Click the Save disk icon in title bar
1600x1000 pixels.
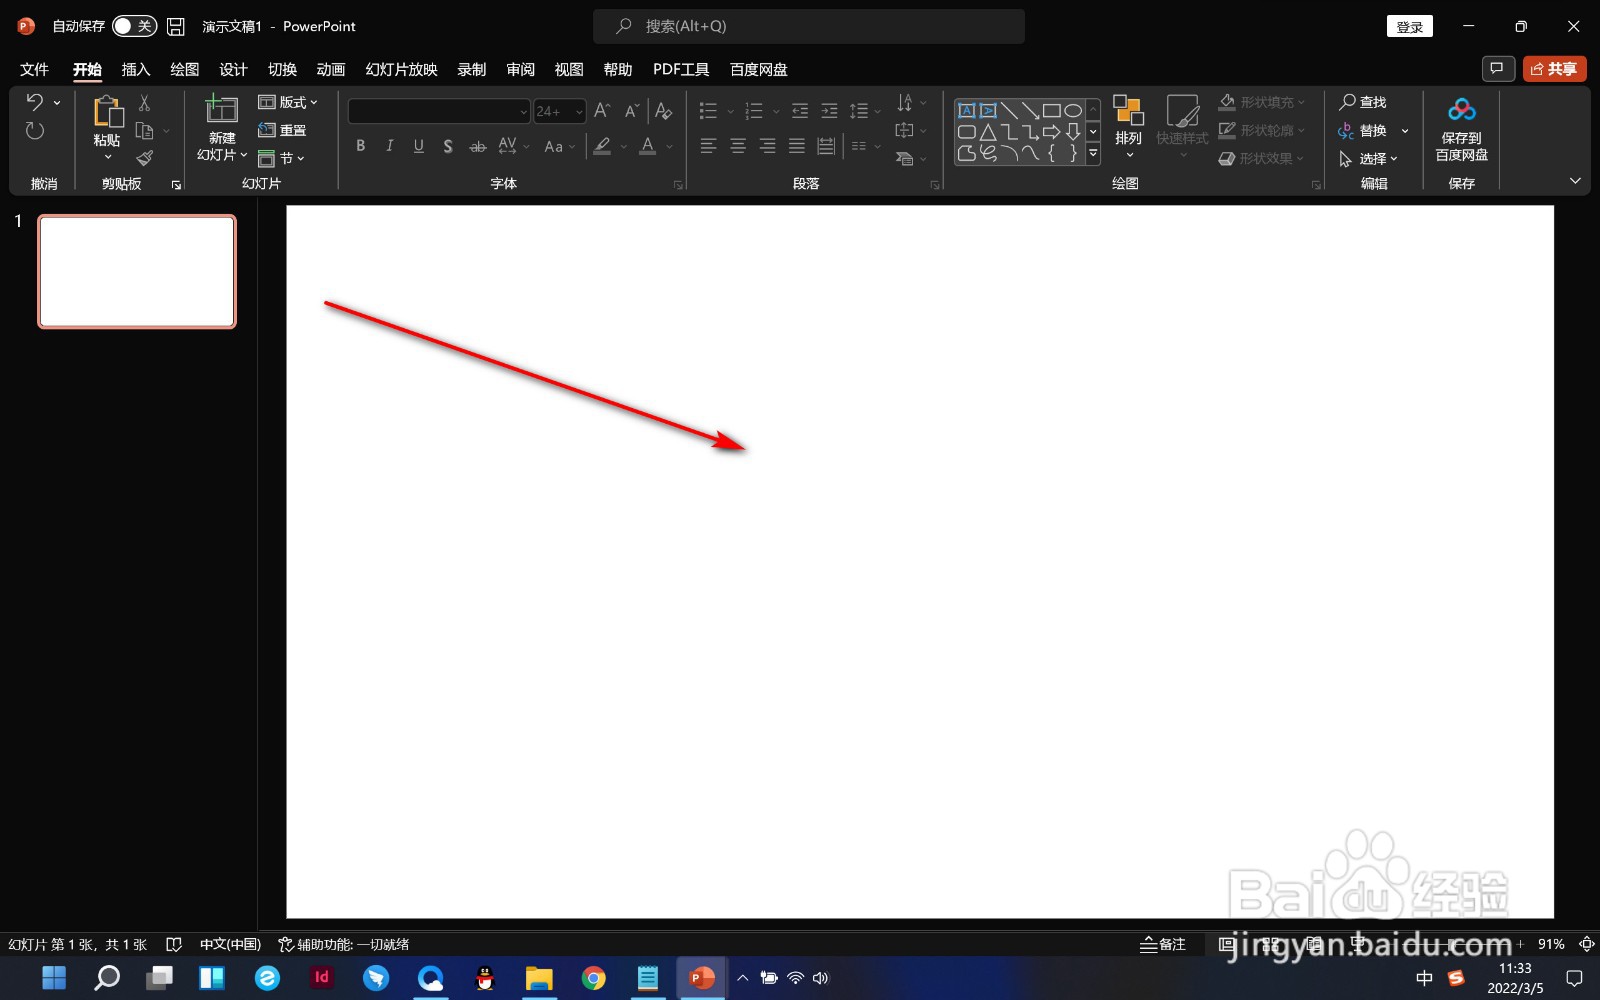[176, 26]
